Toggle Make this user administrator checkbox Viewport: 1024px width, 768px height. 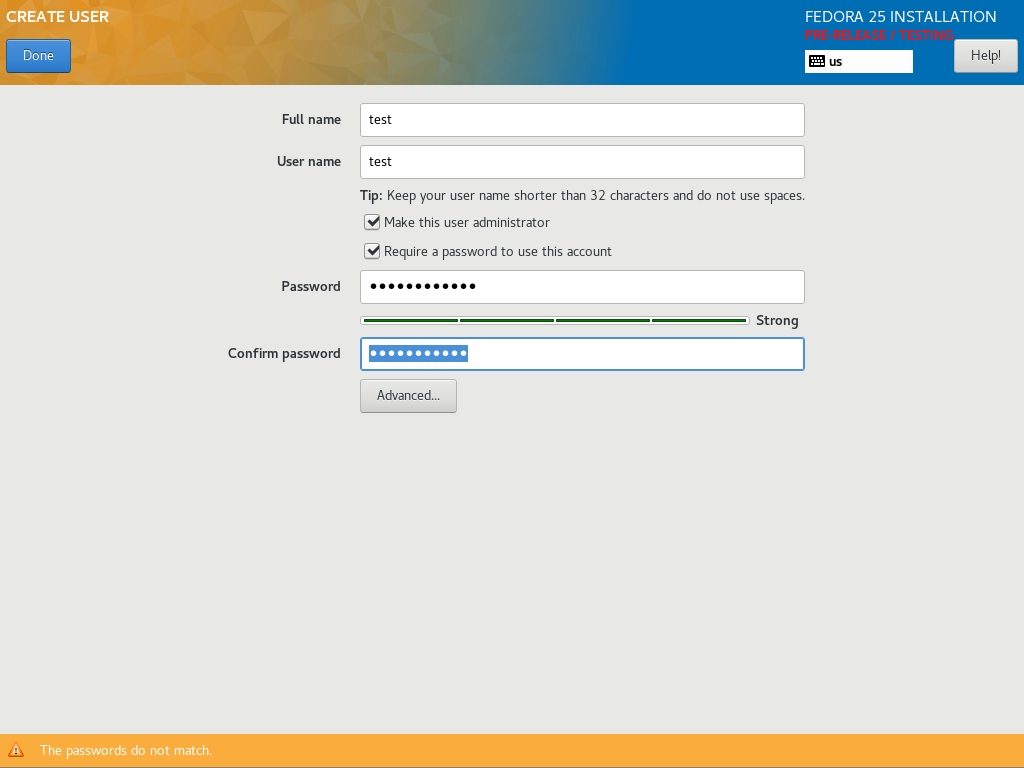click(x=372, y=222)
